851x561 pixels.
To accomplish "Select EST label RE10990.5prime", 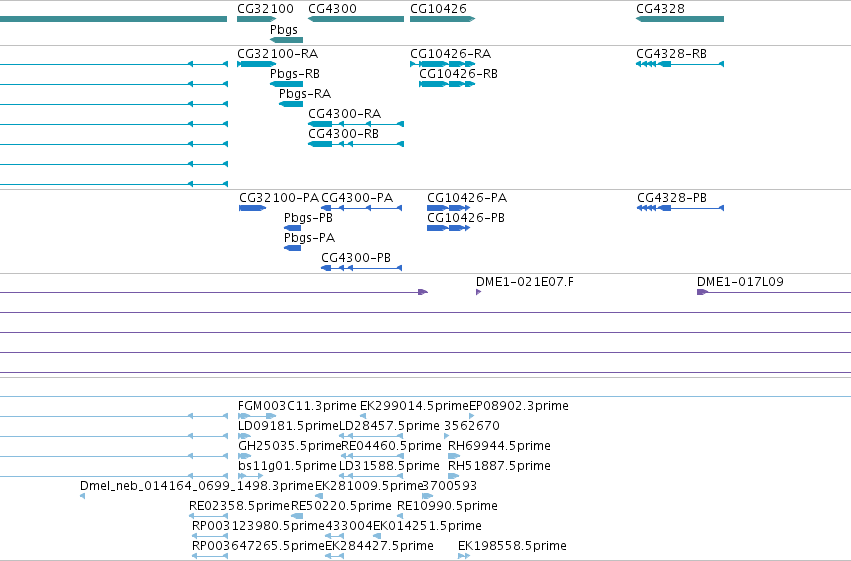I will pyautogui.click(x=447, y=506).
